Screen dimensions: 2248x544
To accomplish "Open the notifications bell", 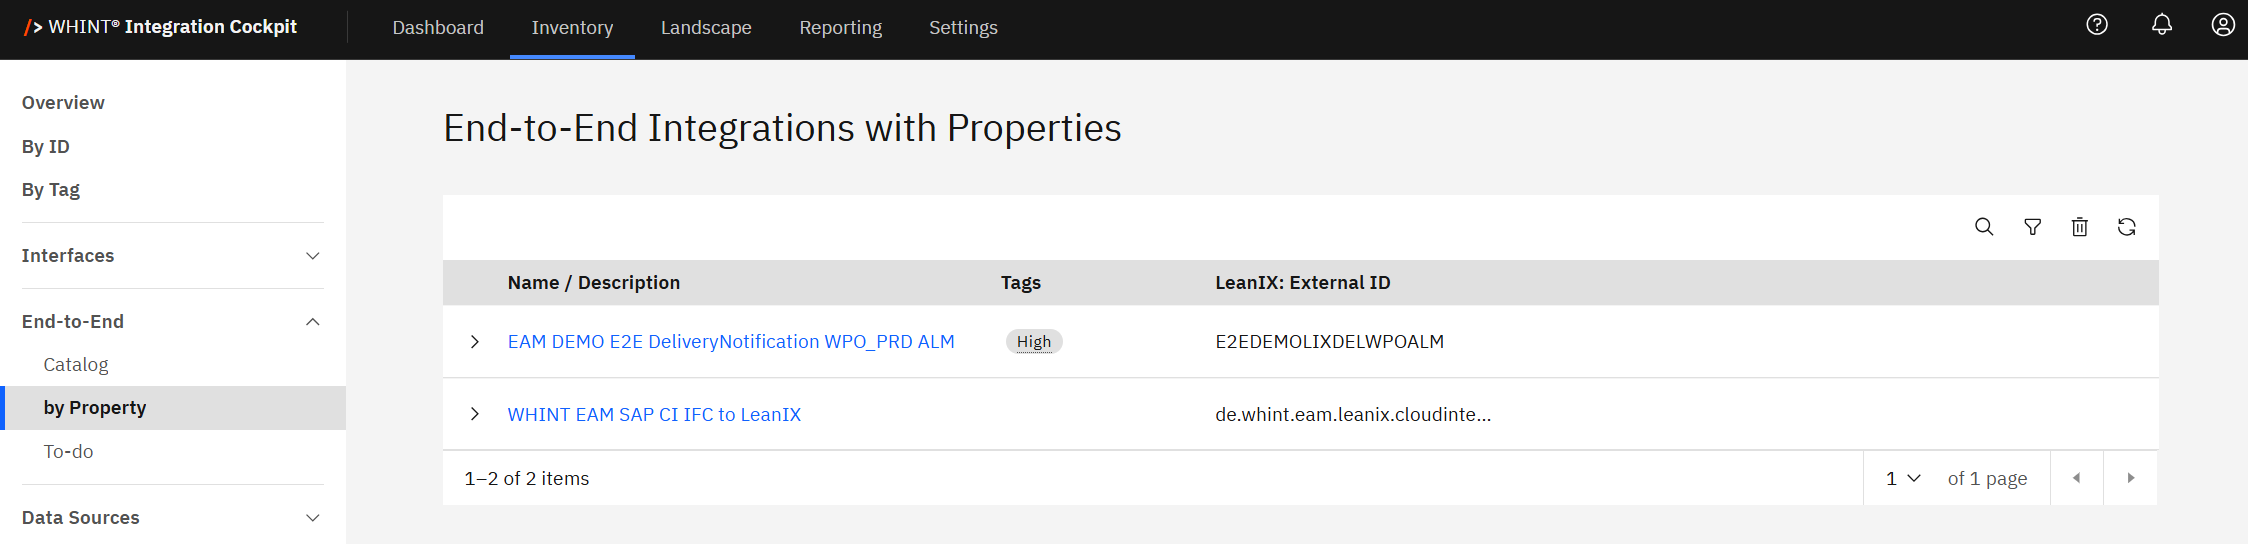I will [2162, 25].
